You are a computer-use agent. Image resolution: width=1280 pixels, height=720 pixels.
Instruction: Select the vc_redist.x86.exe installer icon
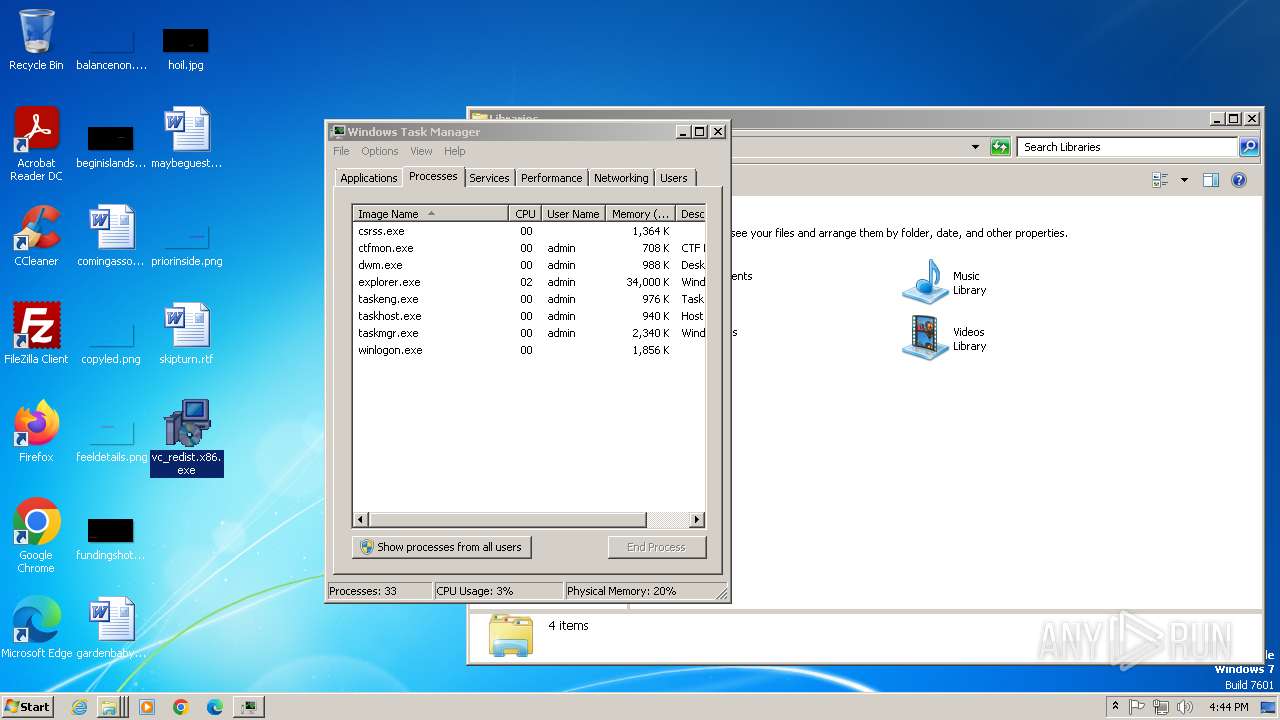point(187,438)
